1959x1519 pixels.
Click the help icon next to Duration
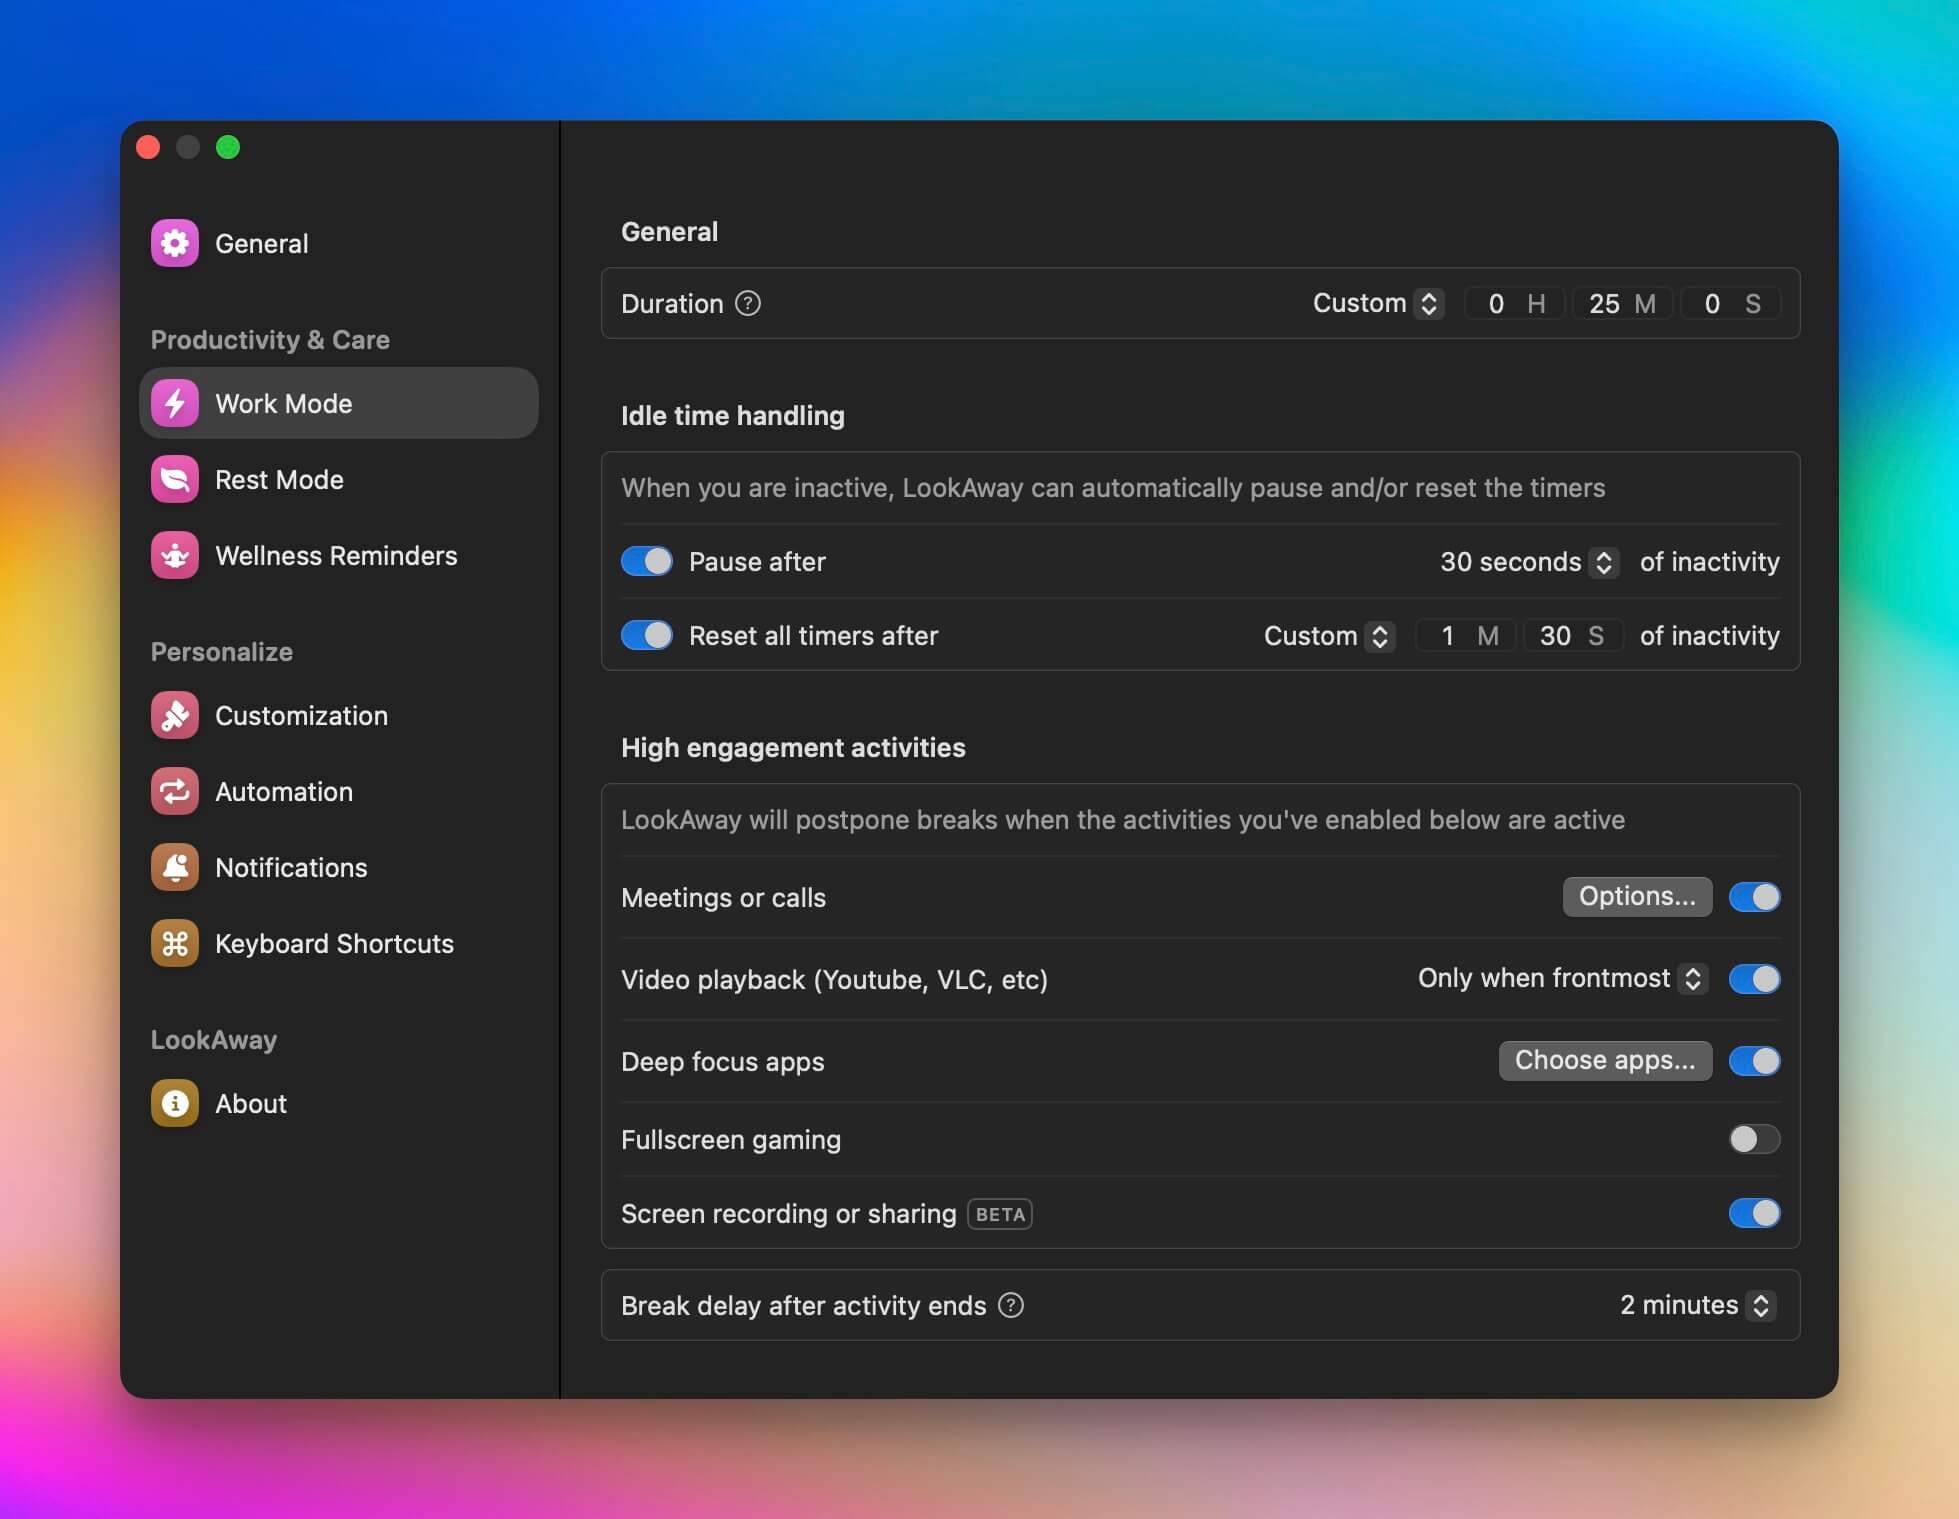coord(748,303)
